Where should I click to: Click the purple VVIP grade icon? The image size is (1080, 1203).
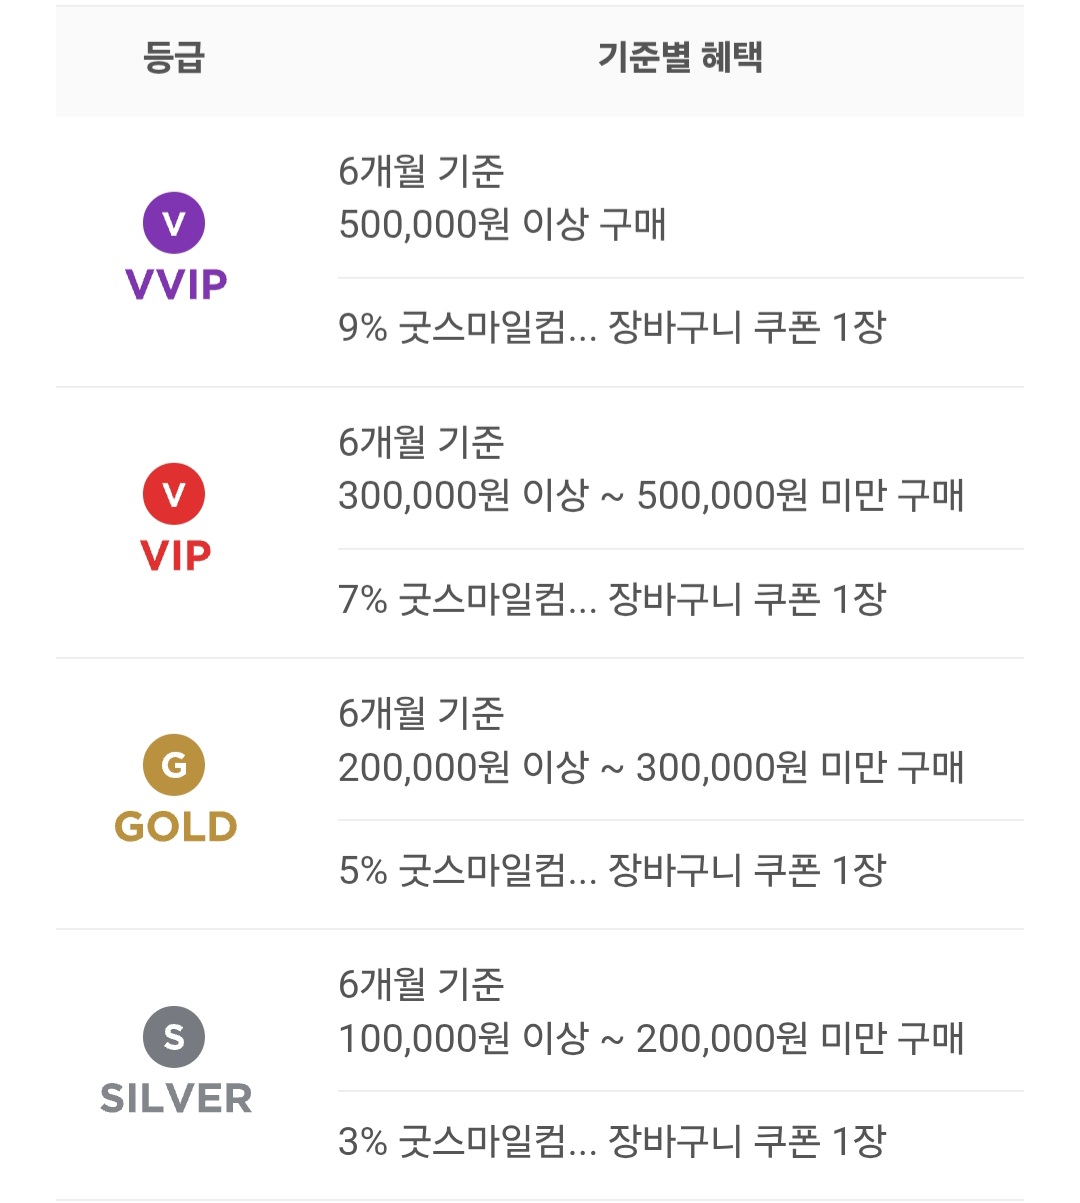click(174, 223)
